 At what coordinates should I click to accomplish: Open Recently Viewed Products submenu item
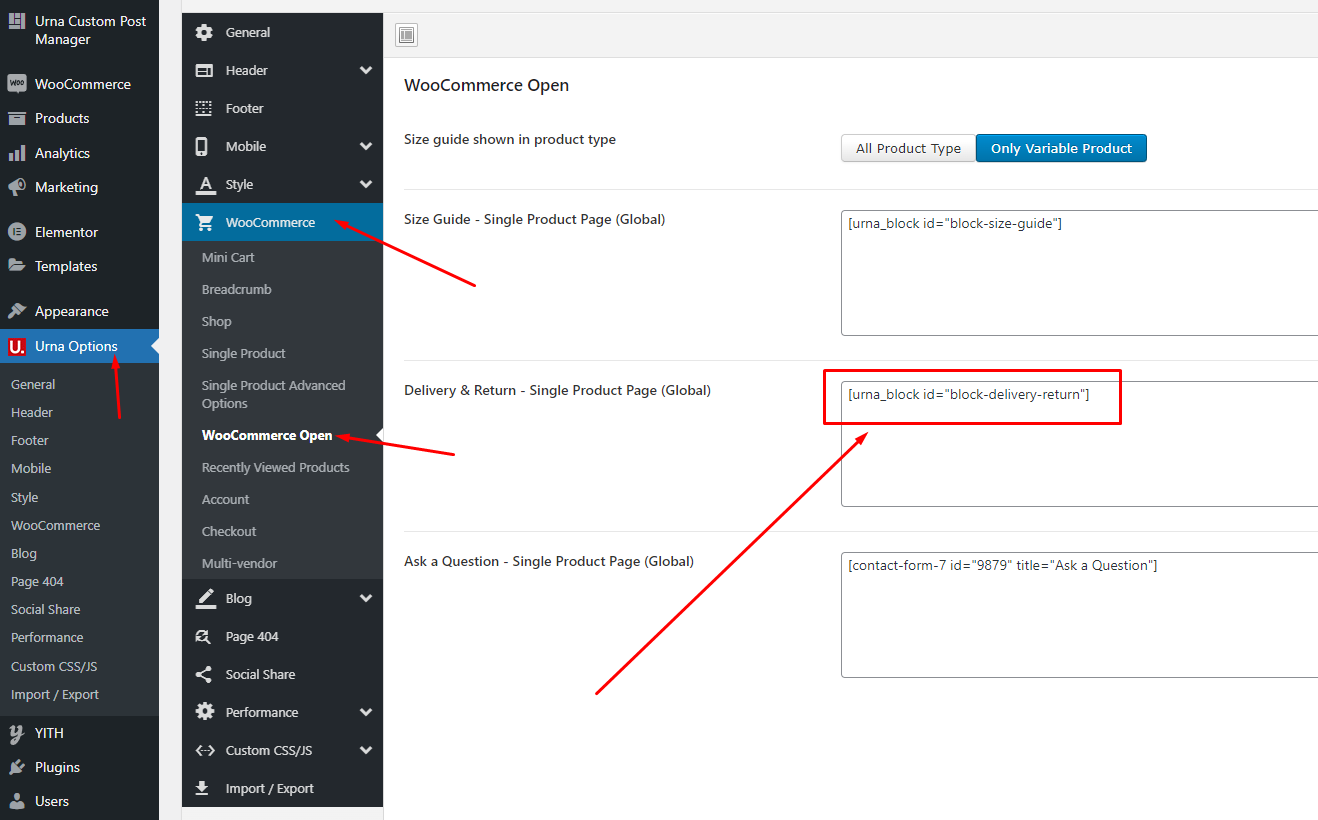tap(276, 467)
